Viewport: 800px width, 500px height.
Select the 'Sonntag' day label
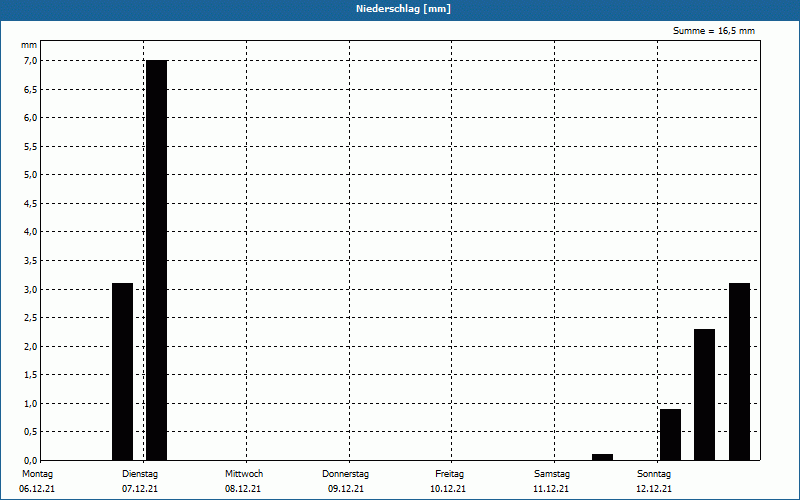(654, 474)
